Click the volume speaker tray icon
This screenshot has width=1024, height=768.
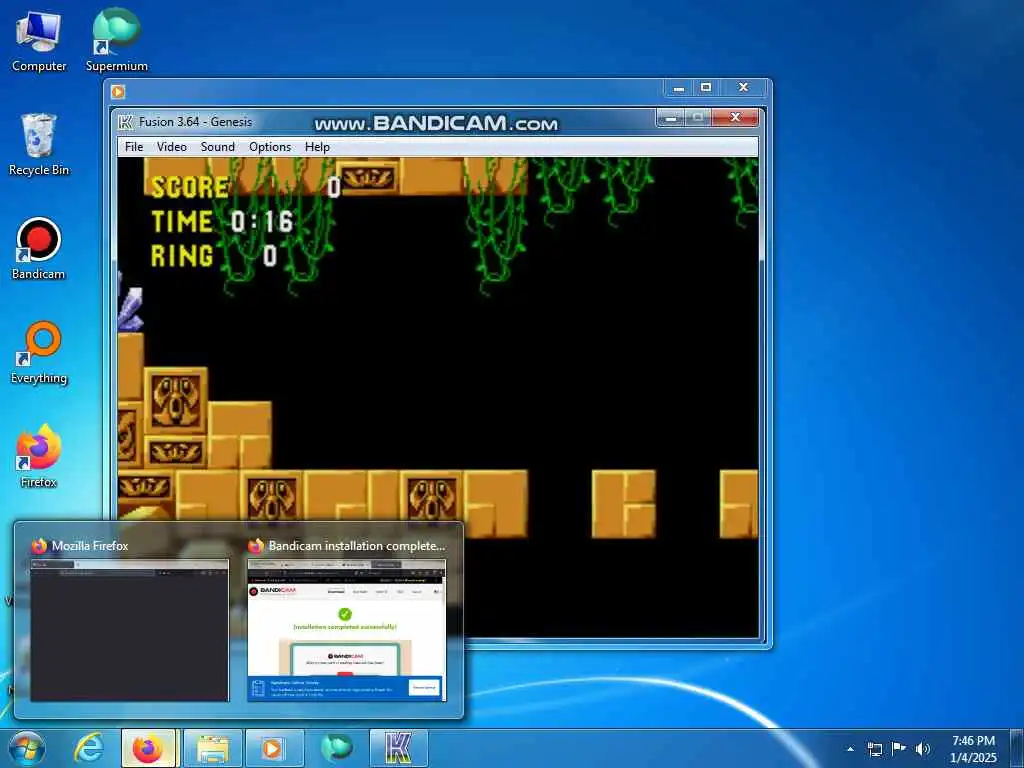click(x=923, y=749)
